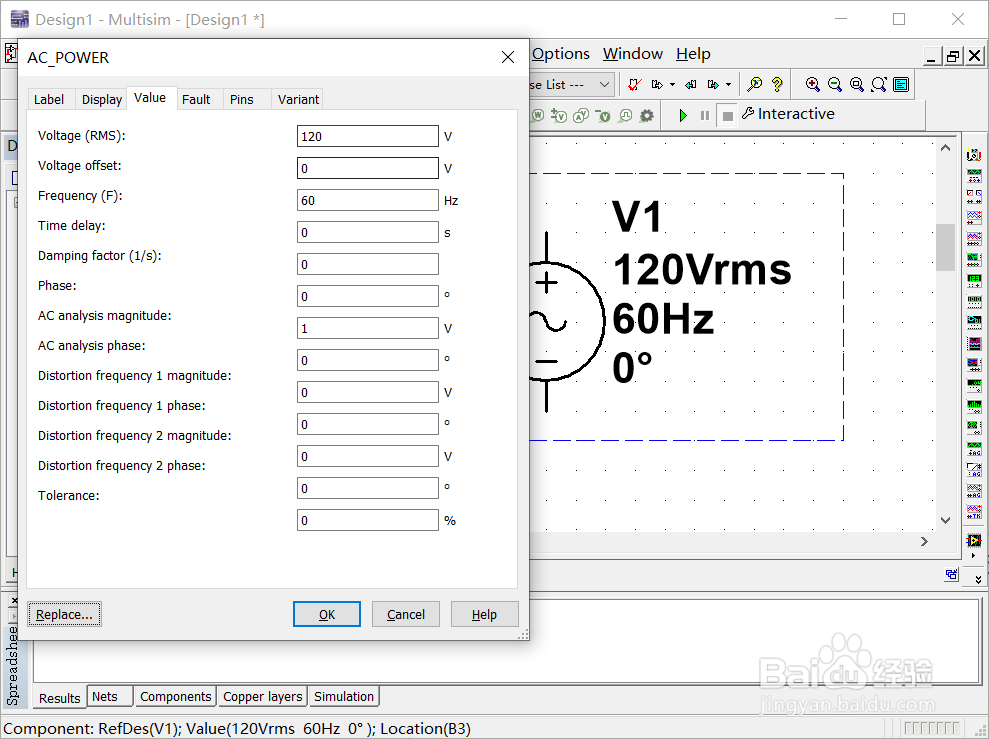
Task: Open the Options menu
Action: point(561,54)
